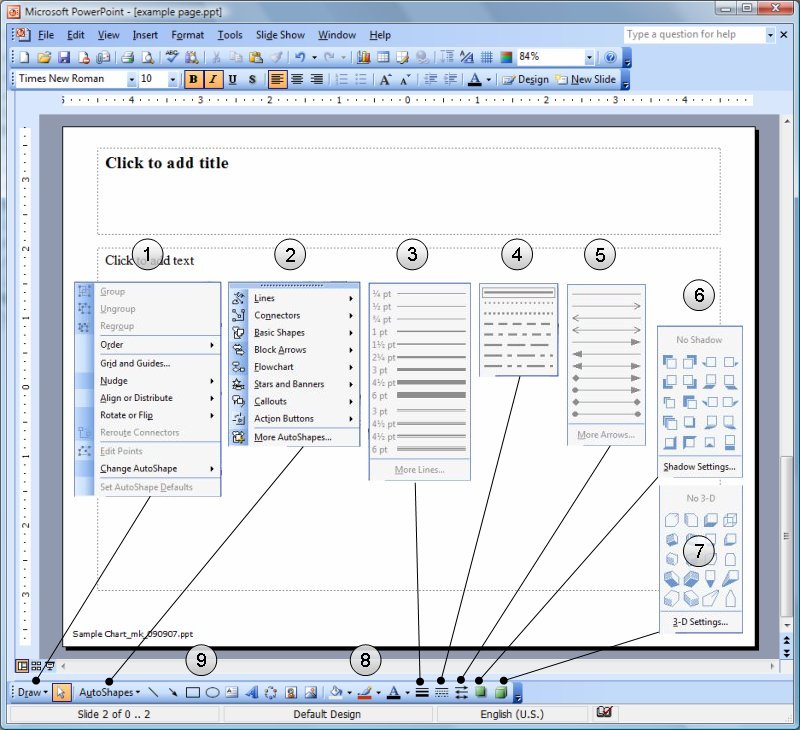The width and height of the screenshot is (800, 730).
Task: Toggle Italic formatting
Action: click(x=213, y=80)
